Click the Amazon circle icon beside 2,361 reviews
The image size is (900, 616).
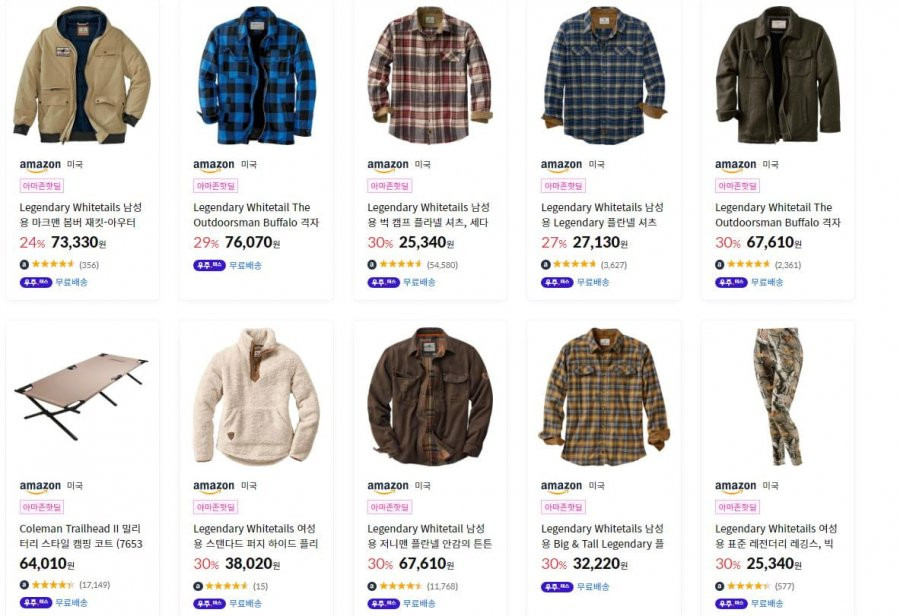(x=719, y=265)
